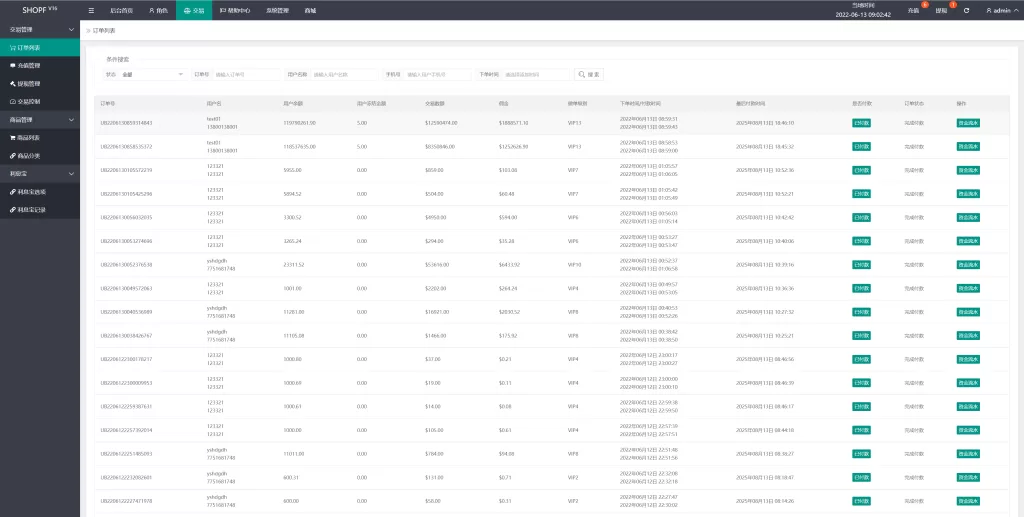
Task: Click the 搜索 search button
Action: [589, 74]
